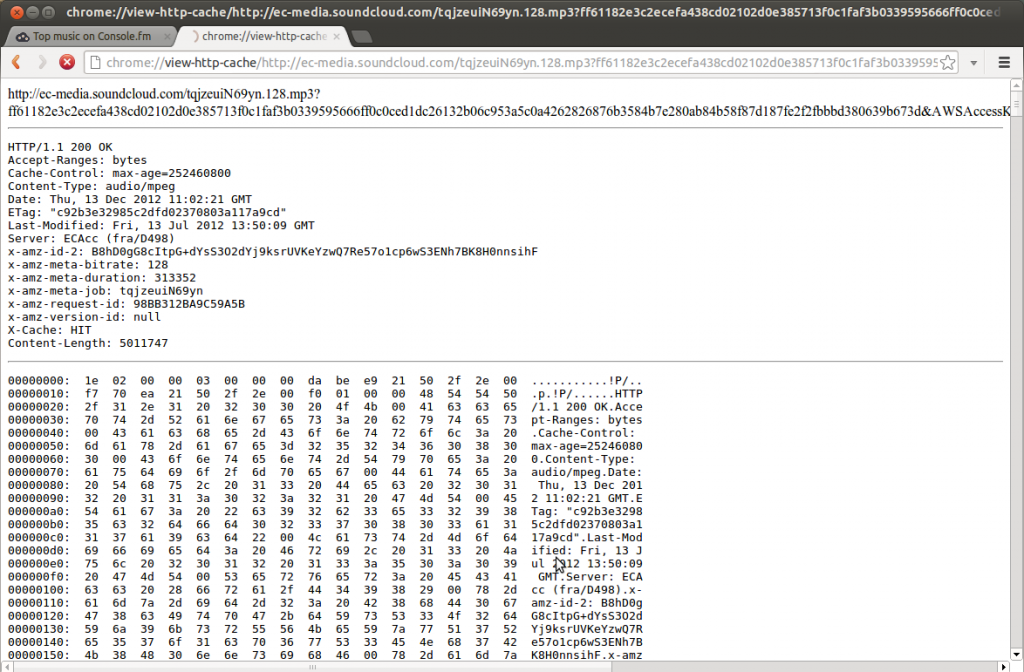Image resolution: width=1024 pixels, height=672 pixels.
Task: Click the browser forward arrow
Action: (42, 62)
